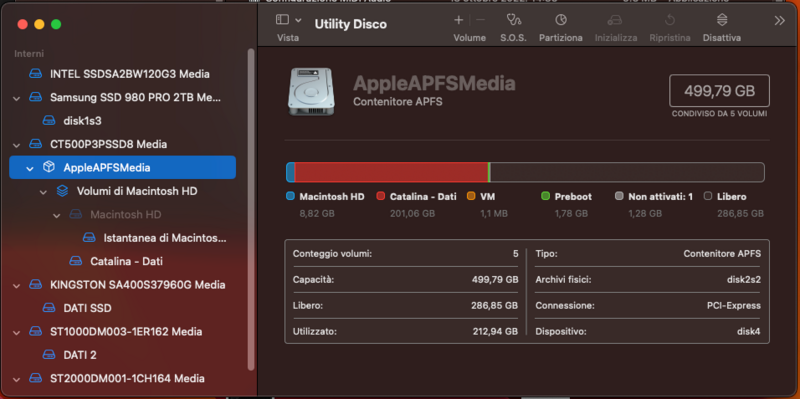Collapse KINGSTON SA400S37960G Media entry
The height and width of the screenshot is (399, 800).
tap(16, 286)
